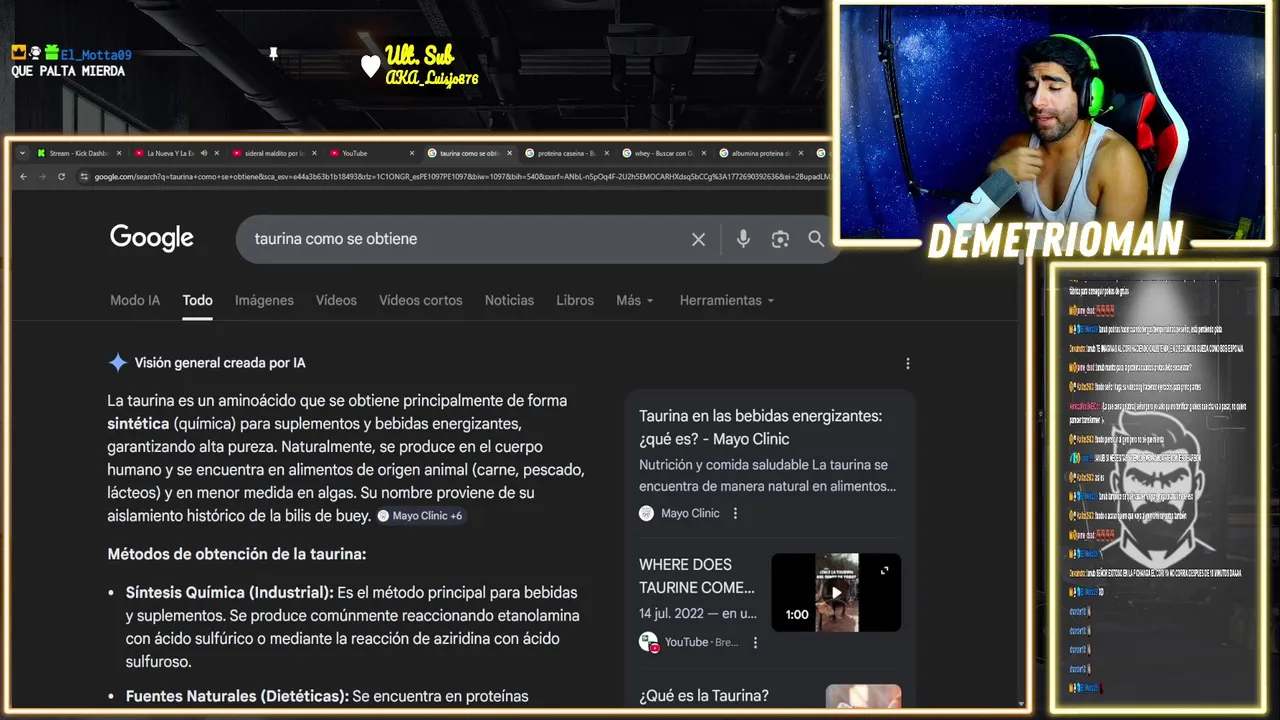Open the tab search dropdown arrow
The height and width of the screenshot is (720, 1280).
point(22,153)
